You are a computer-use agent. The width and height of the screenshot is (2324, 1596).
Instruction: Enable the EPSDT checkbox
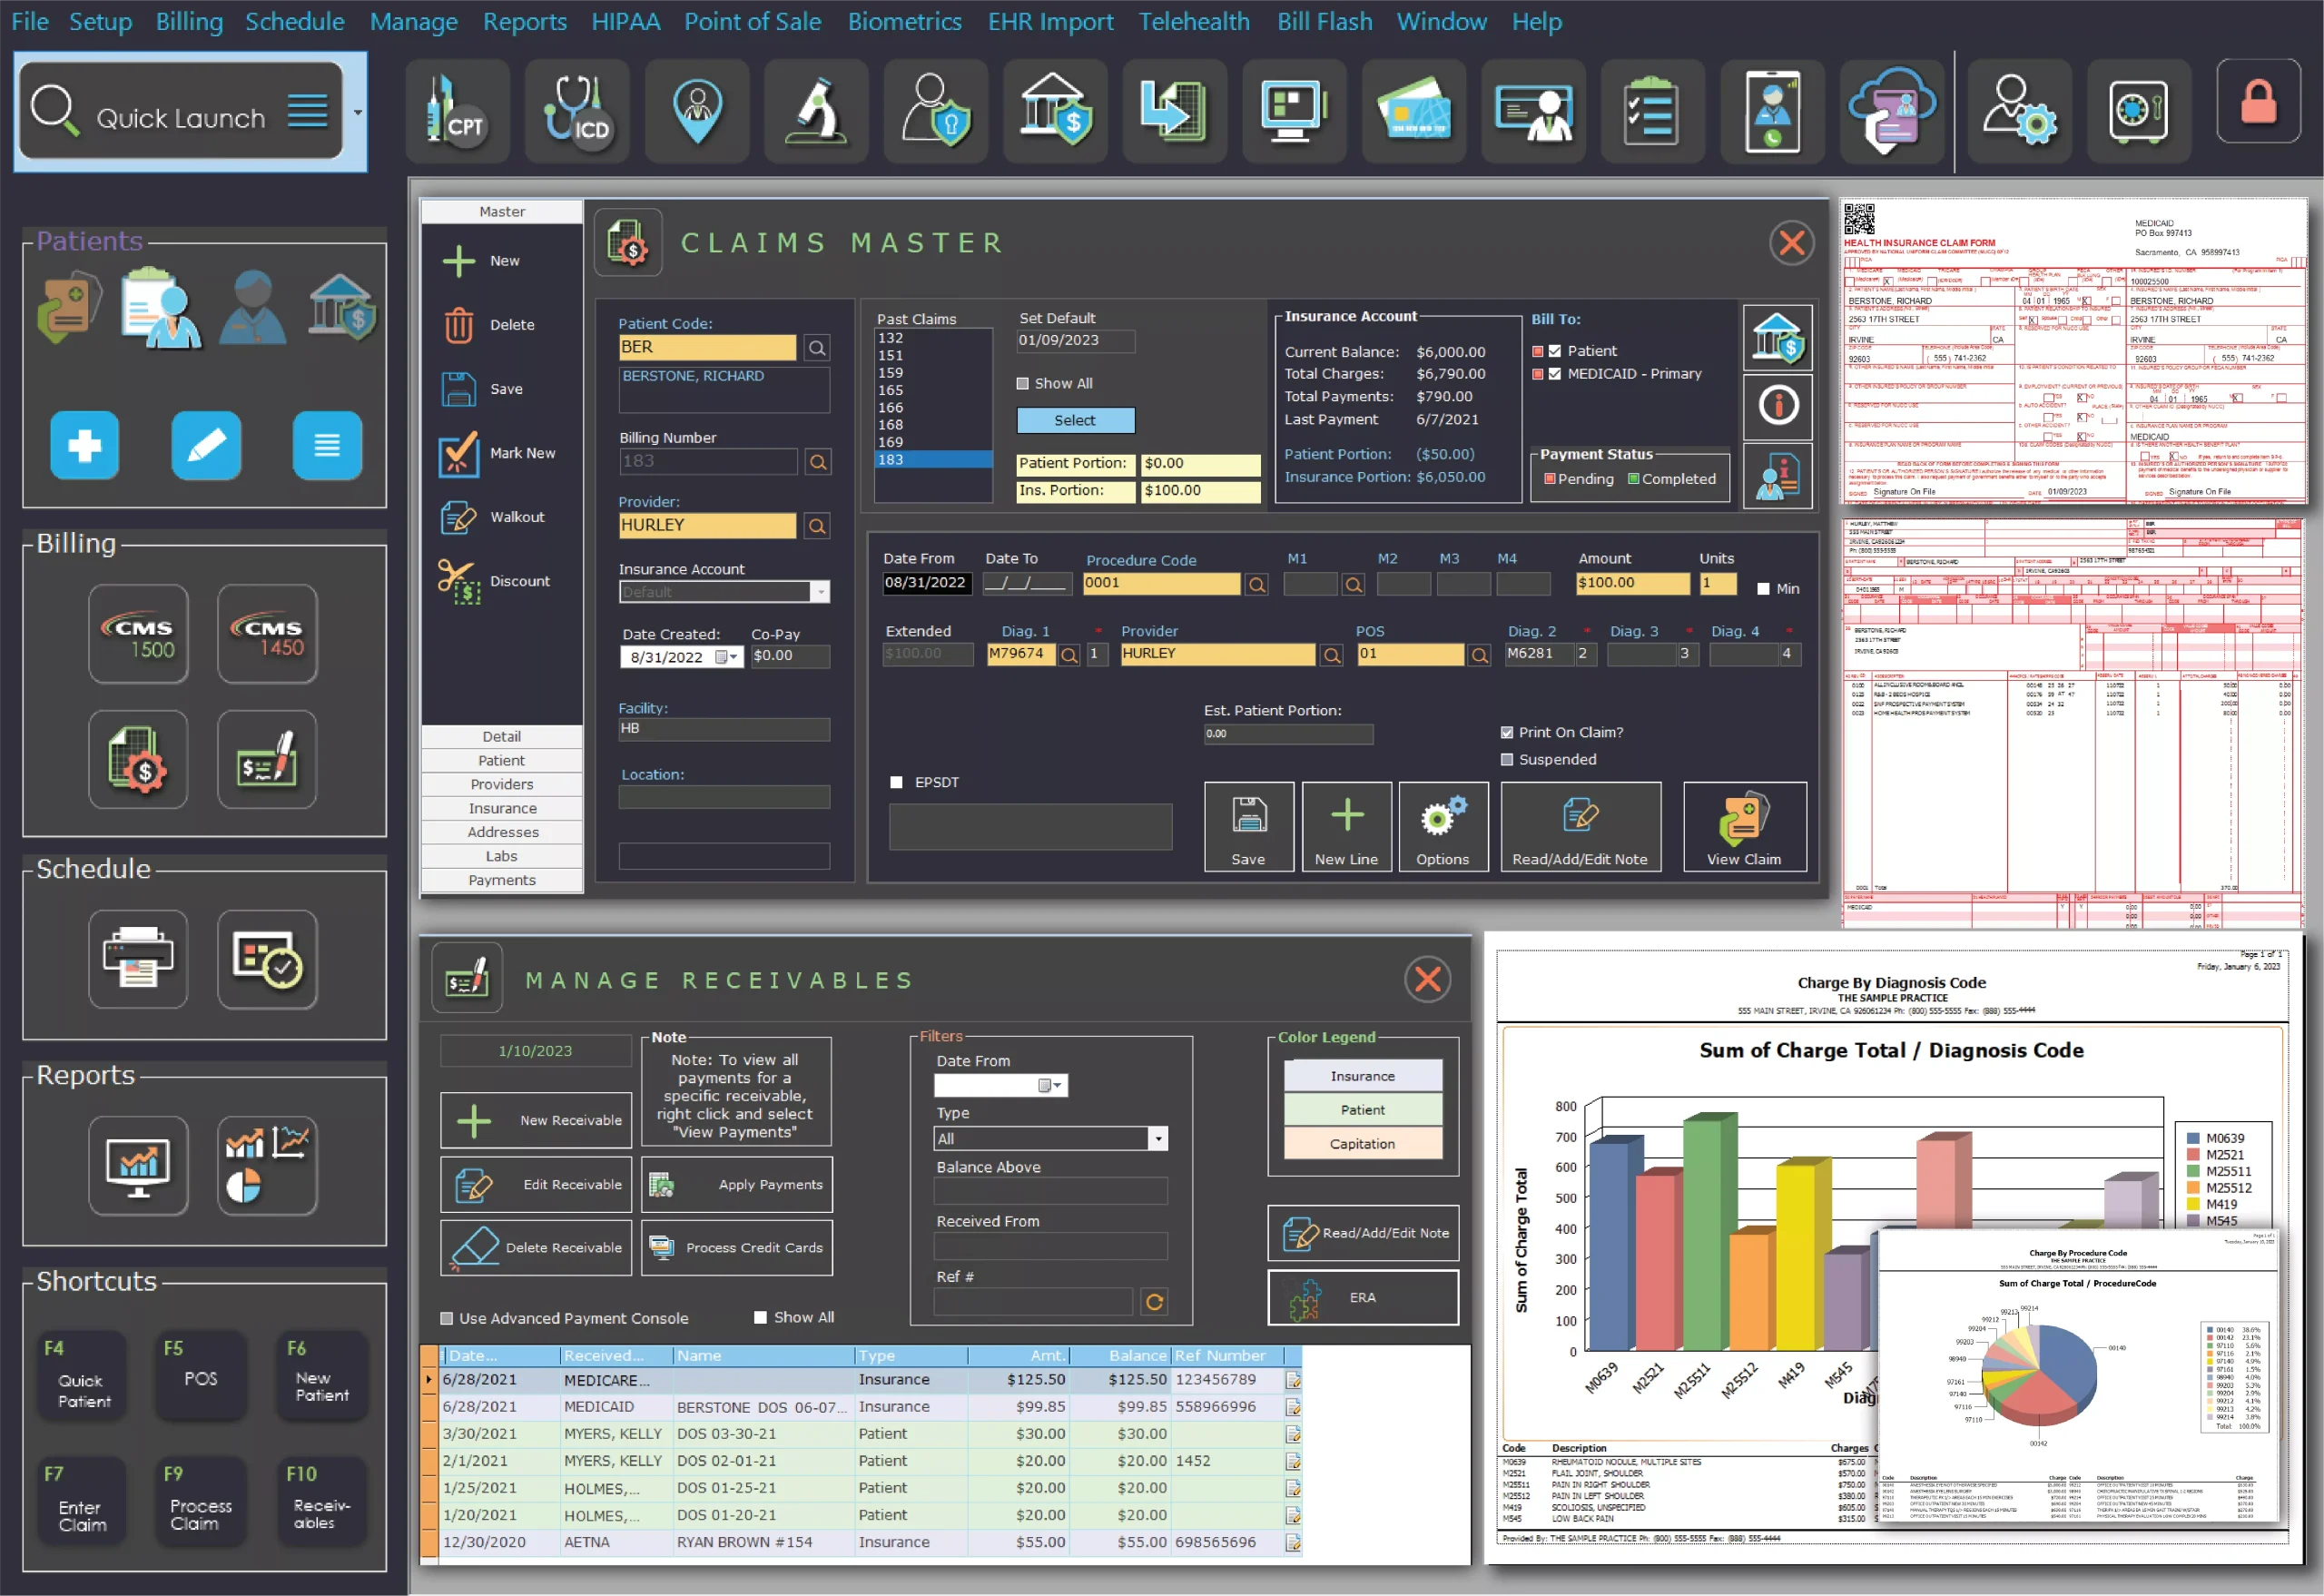click(896, 783)
